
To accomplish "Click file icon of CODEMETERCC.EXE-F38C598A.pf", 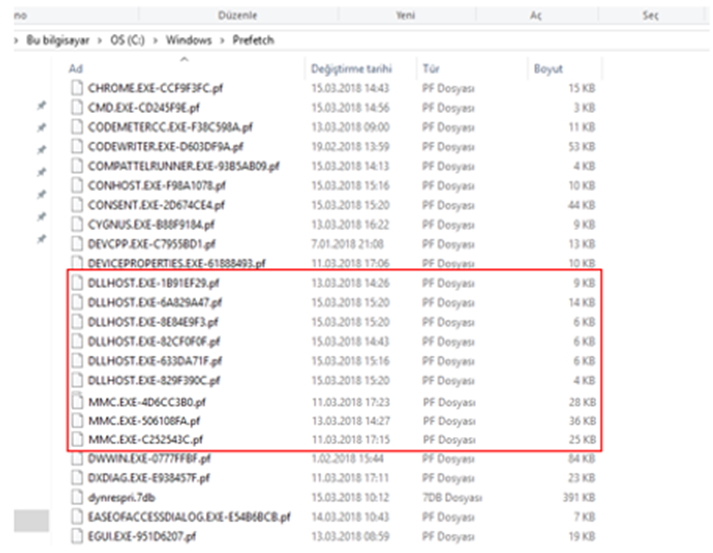I will (77, 126).
